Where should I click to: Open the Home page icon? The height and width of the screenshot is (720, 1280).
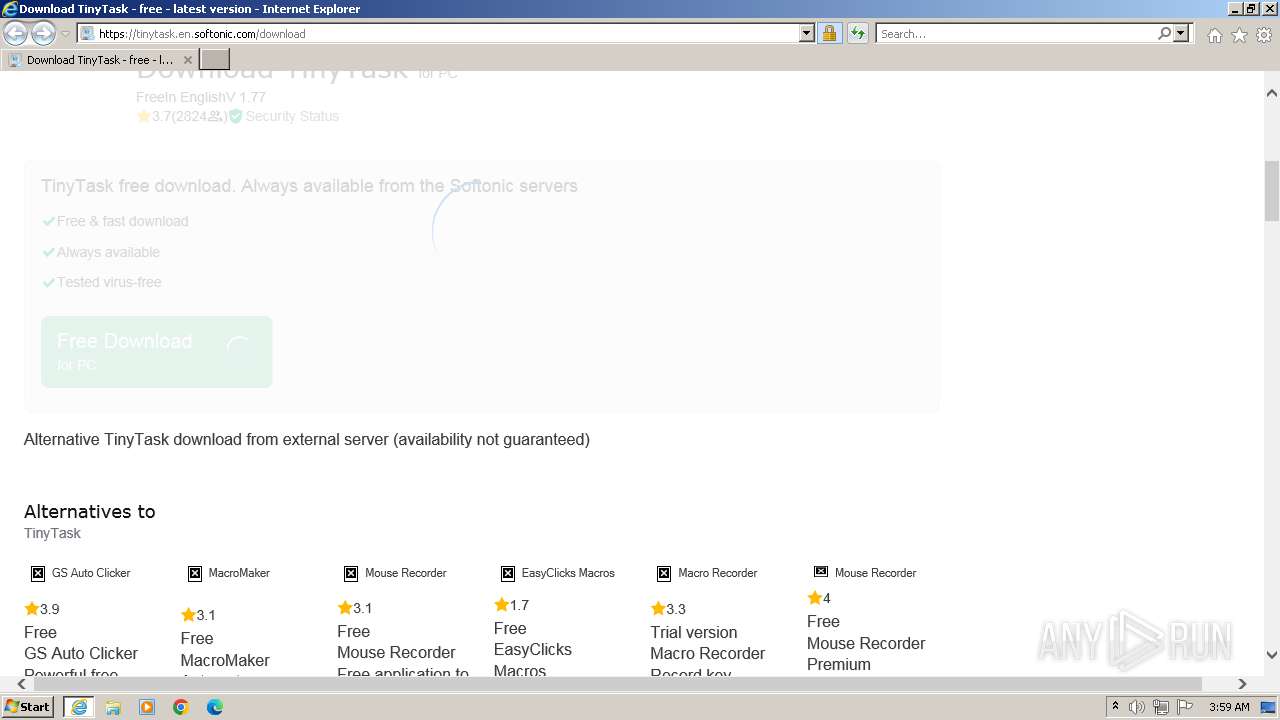[1214, 35]
